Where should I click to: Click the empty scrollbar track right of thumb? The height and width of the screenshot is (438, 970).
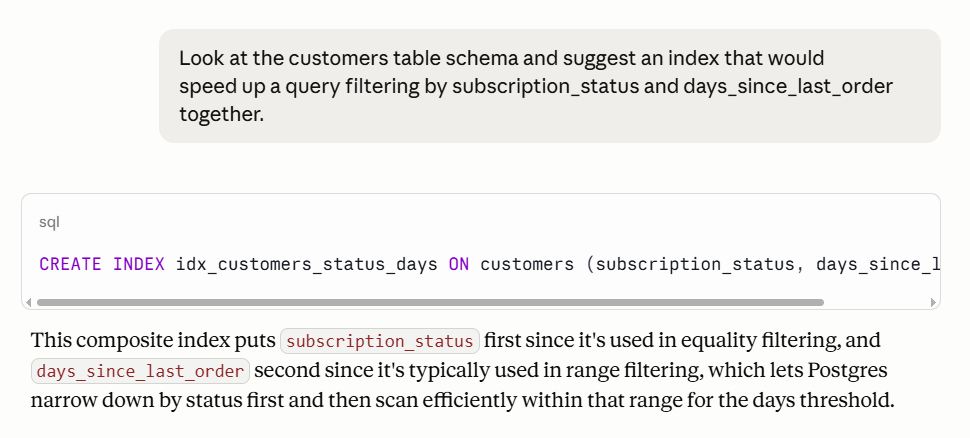point(877,303)
